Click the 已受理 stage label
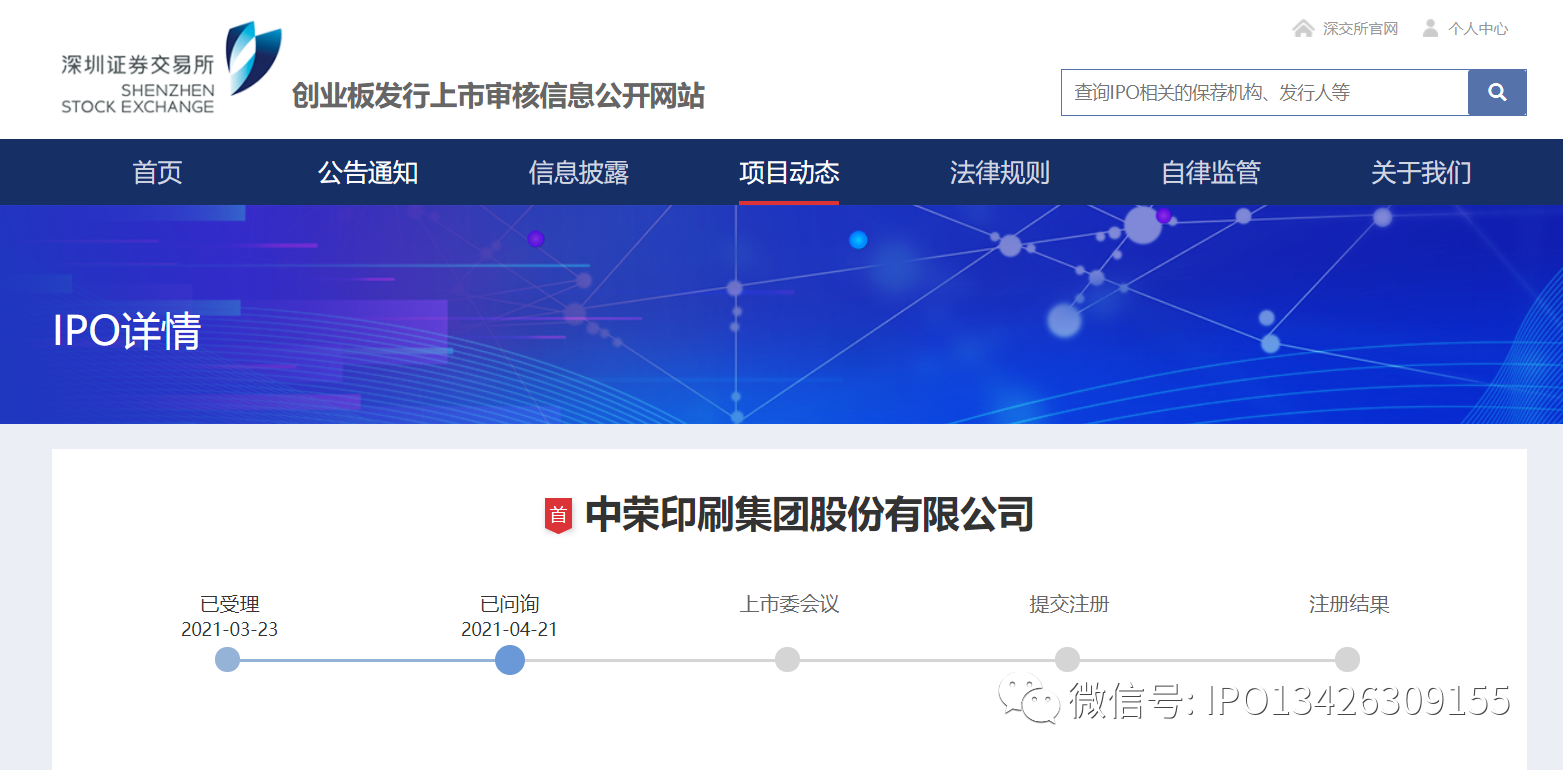This screenshot has height=770, width=1563. point(230,604)
